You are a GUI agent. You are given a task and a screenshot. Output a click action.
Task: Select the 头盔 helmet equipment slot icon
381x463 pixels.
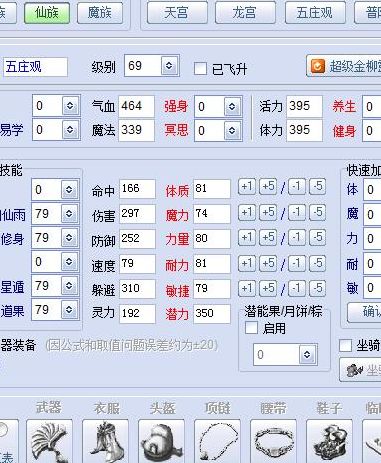click(161, 441)
